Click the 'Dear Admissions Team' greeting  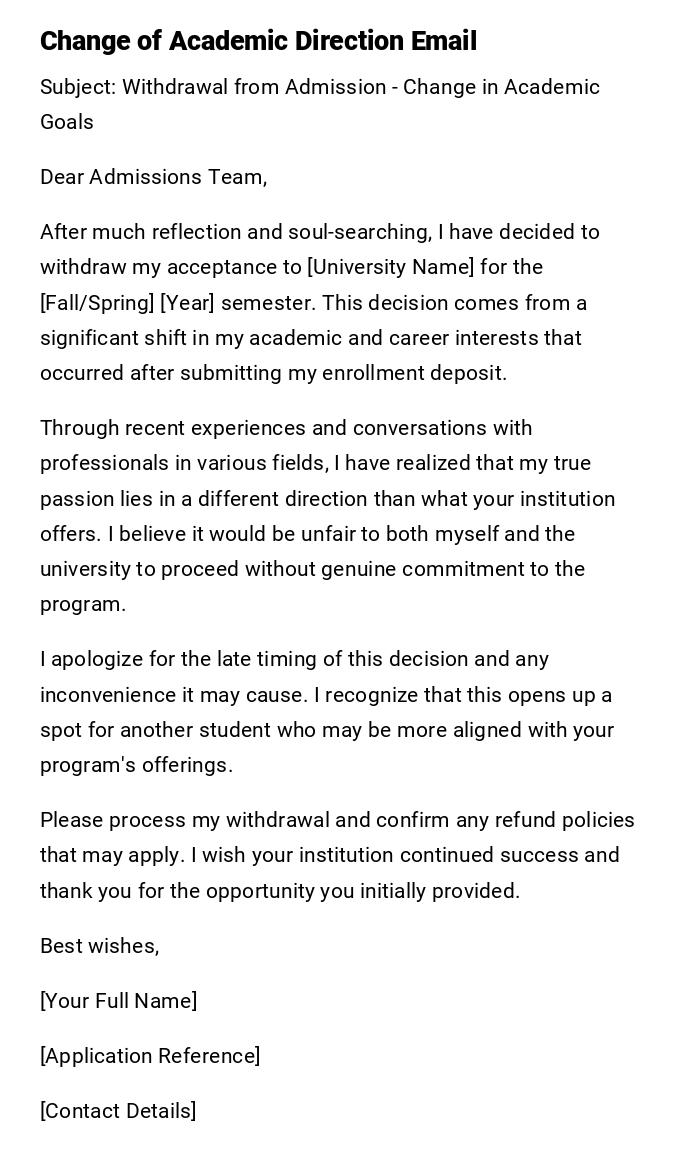(x=153, y=177)
